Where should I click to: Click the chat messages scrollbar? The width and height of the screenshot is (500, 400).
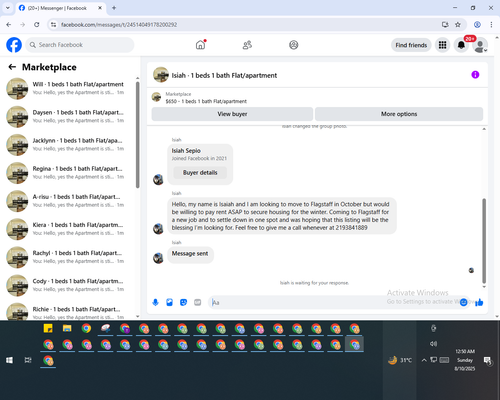point(484,241)
